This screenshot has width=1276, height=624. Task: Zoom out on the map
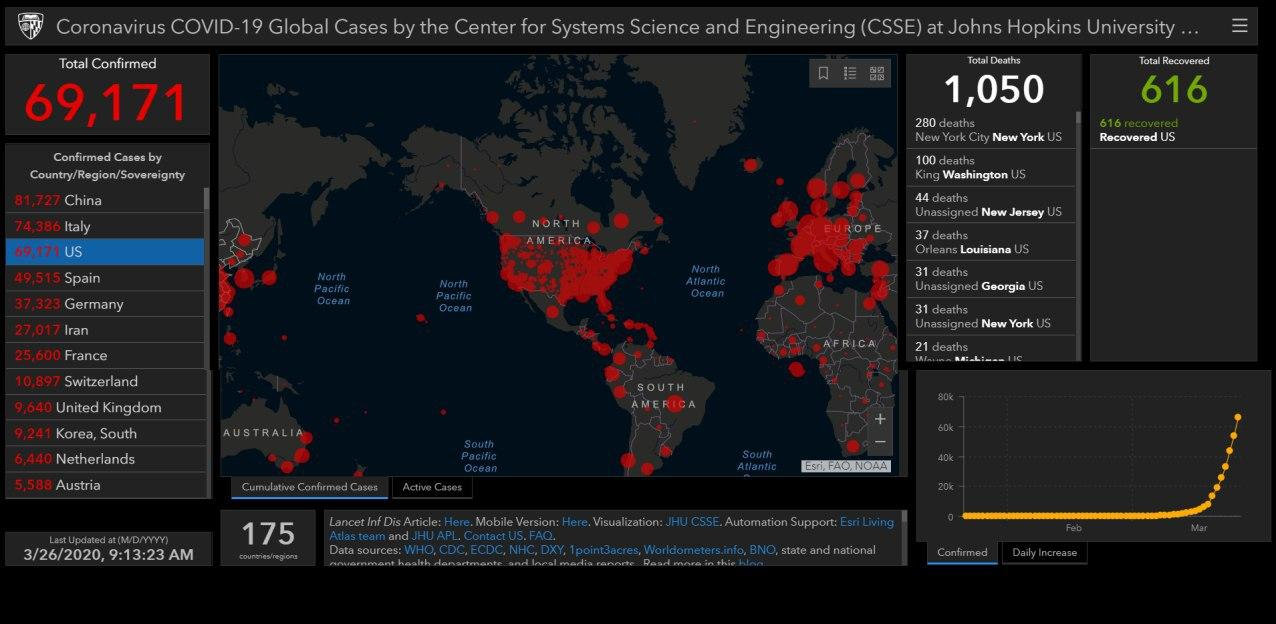[880, 443]
